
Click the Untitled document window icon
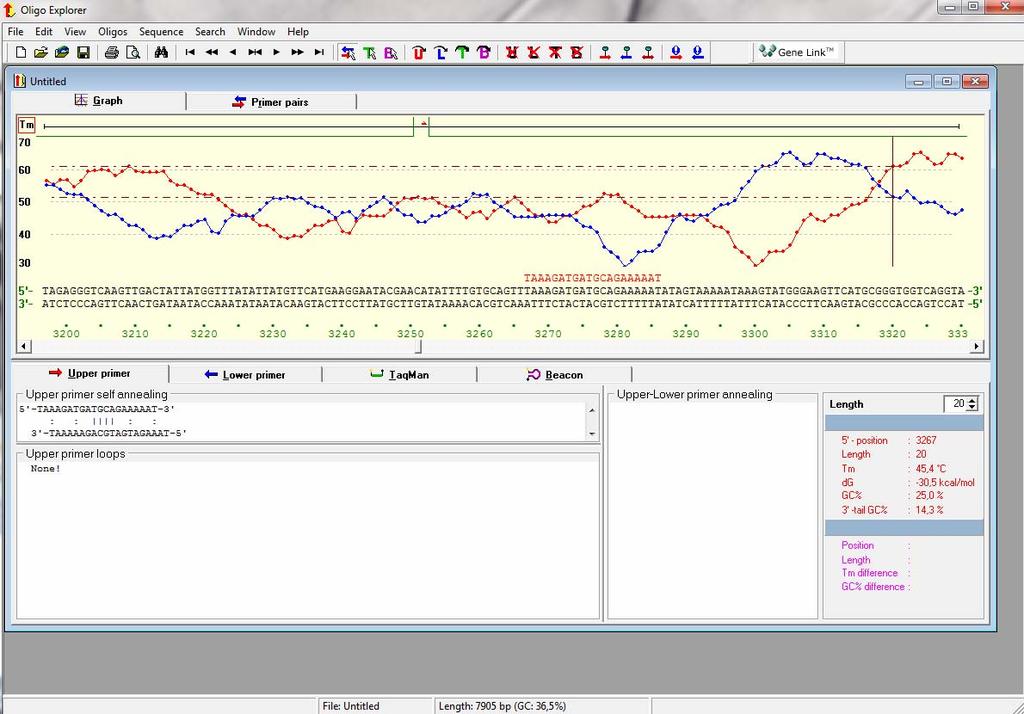coord(20,81)
